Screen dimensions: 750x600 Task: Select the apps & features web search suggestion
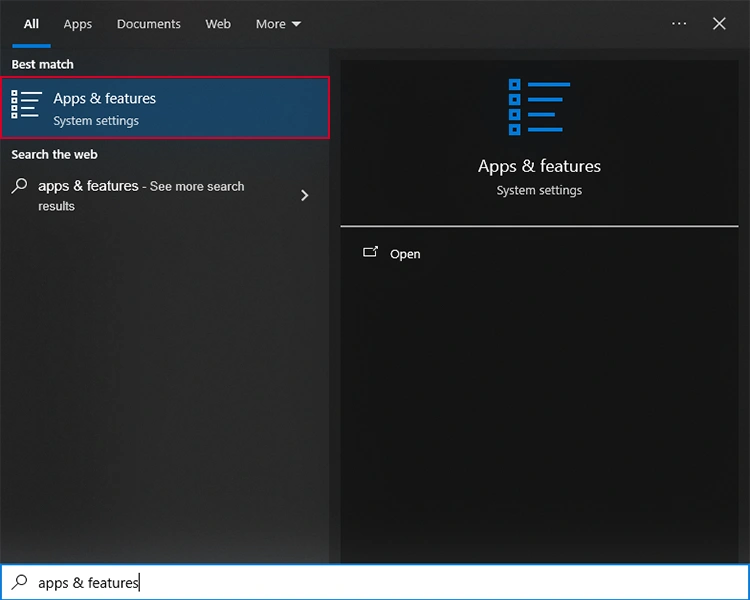tap(165, 195)
